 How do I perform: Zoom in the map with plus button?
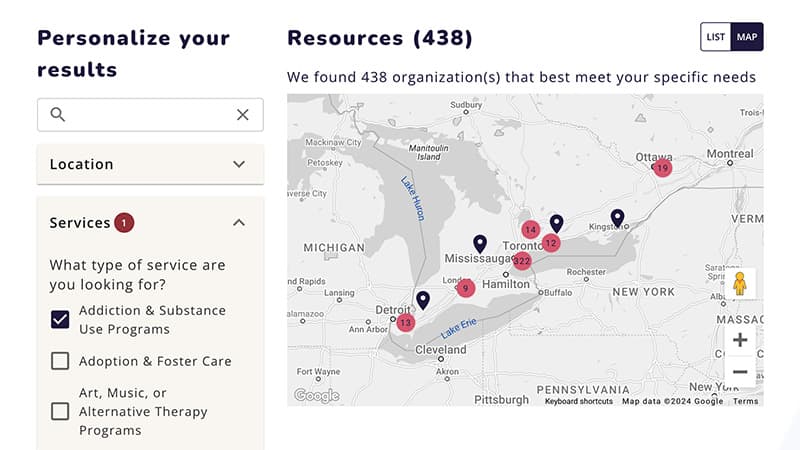pos(740,340)
